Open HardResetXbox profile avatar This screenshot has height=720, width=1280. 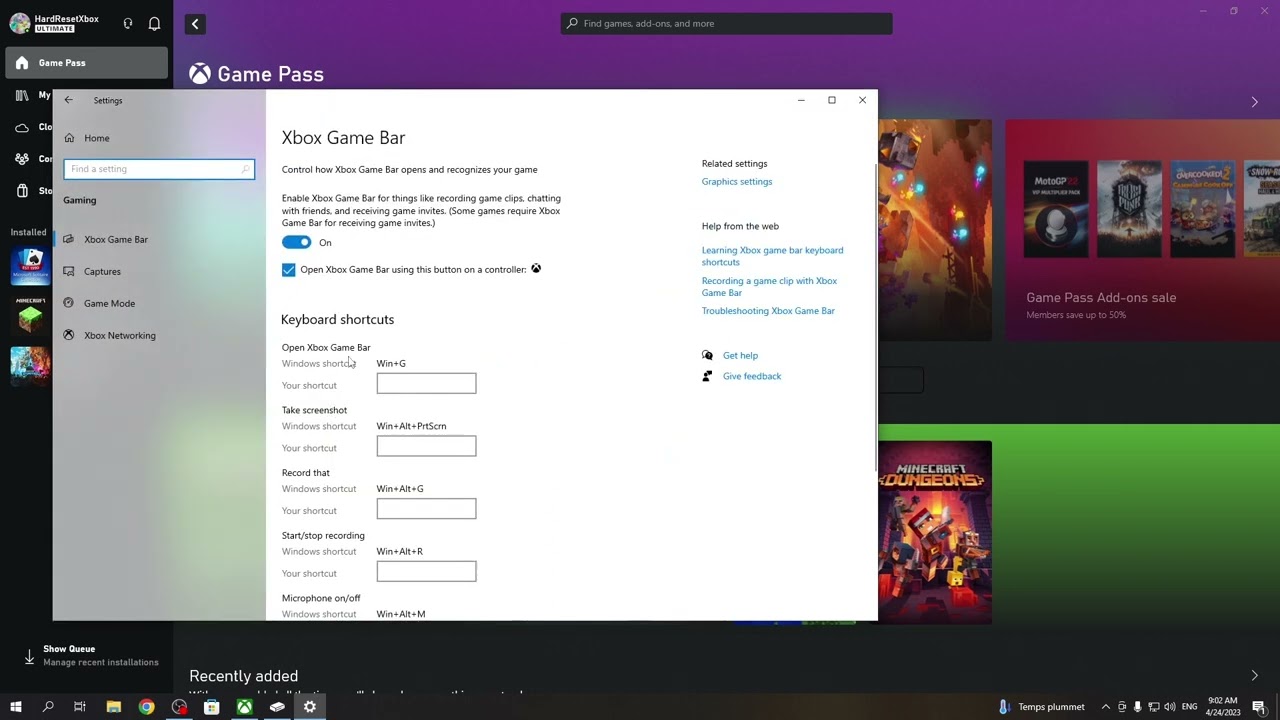pos(20,23)
